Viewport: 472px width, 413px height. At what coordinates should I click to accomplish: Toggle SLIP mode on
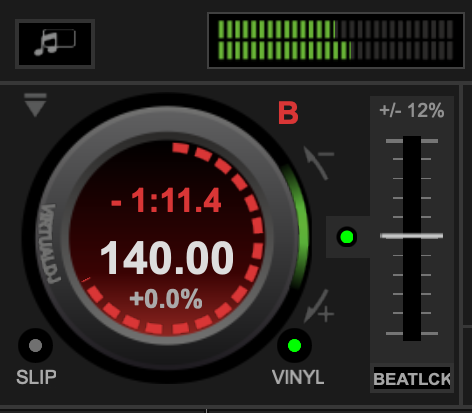(x=35, y=346)
